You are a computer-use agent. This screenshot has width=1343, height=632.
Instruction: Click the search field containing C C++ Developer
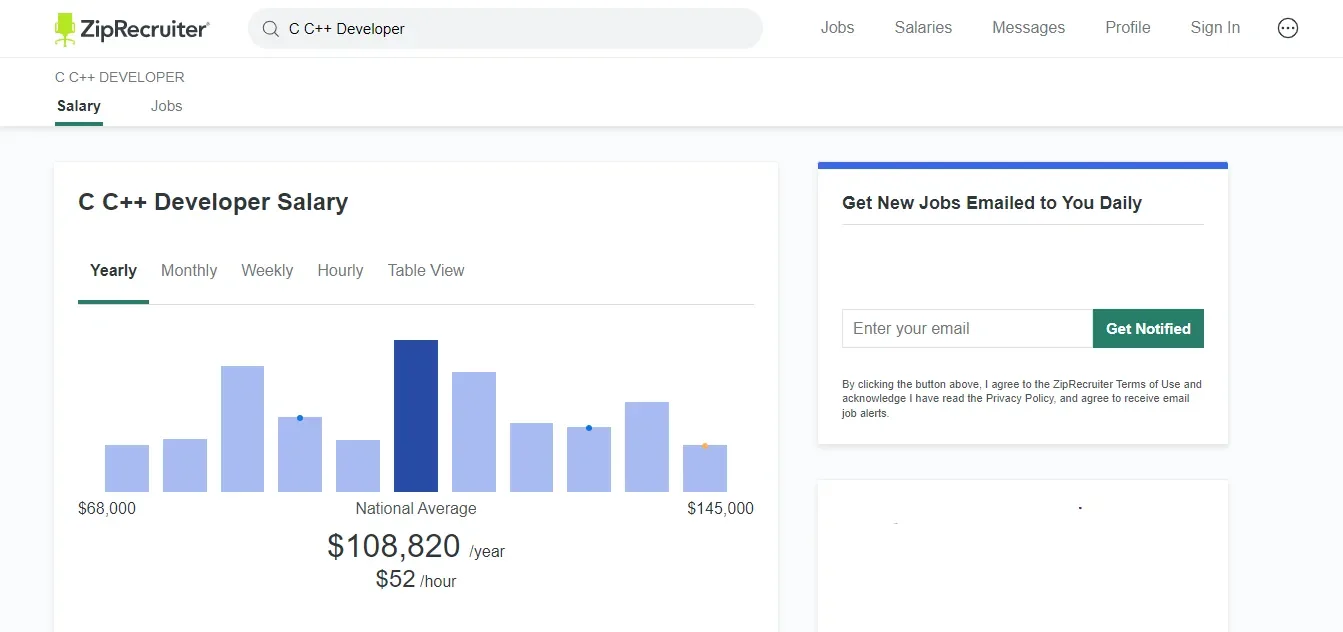click(510, 29)
